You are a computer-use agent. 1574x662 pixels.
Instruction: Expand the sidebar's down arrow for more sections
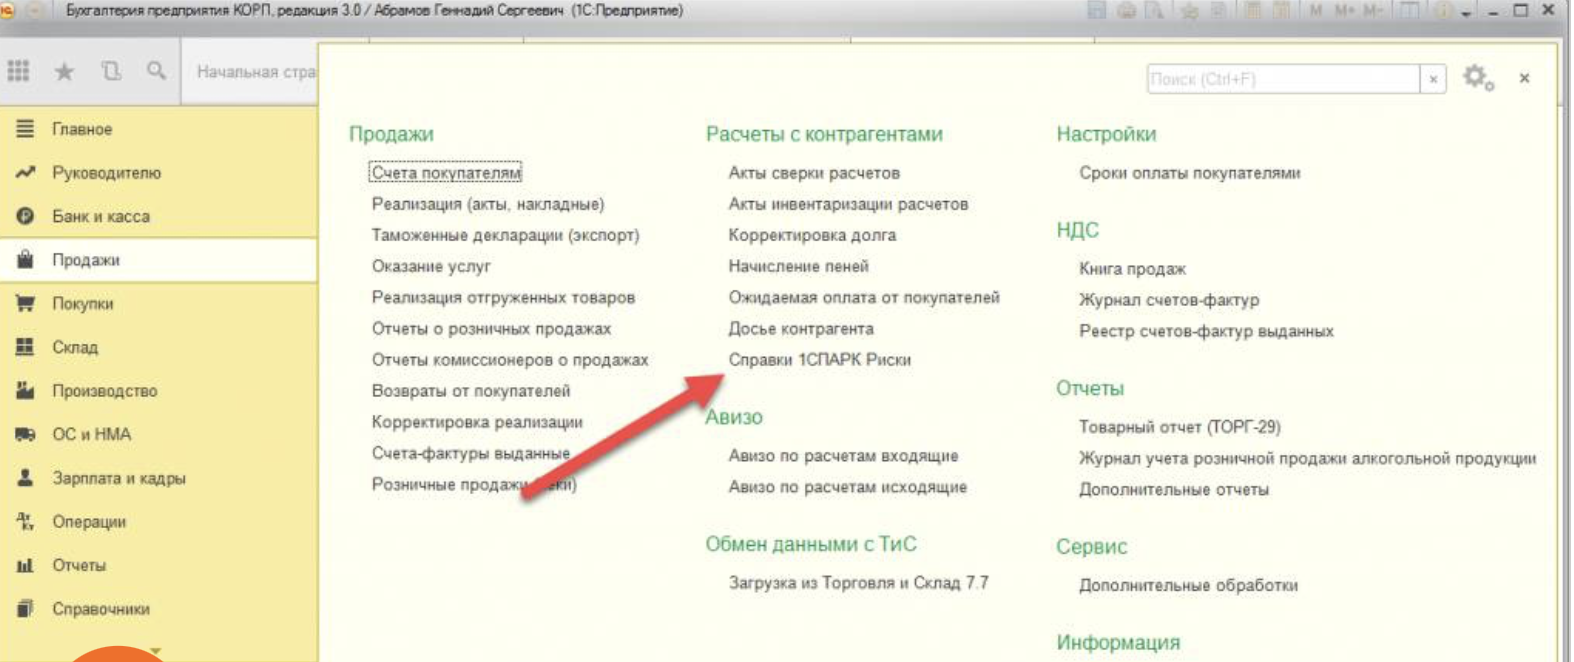(x=156, y=651)
